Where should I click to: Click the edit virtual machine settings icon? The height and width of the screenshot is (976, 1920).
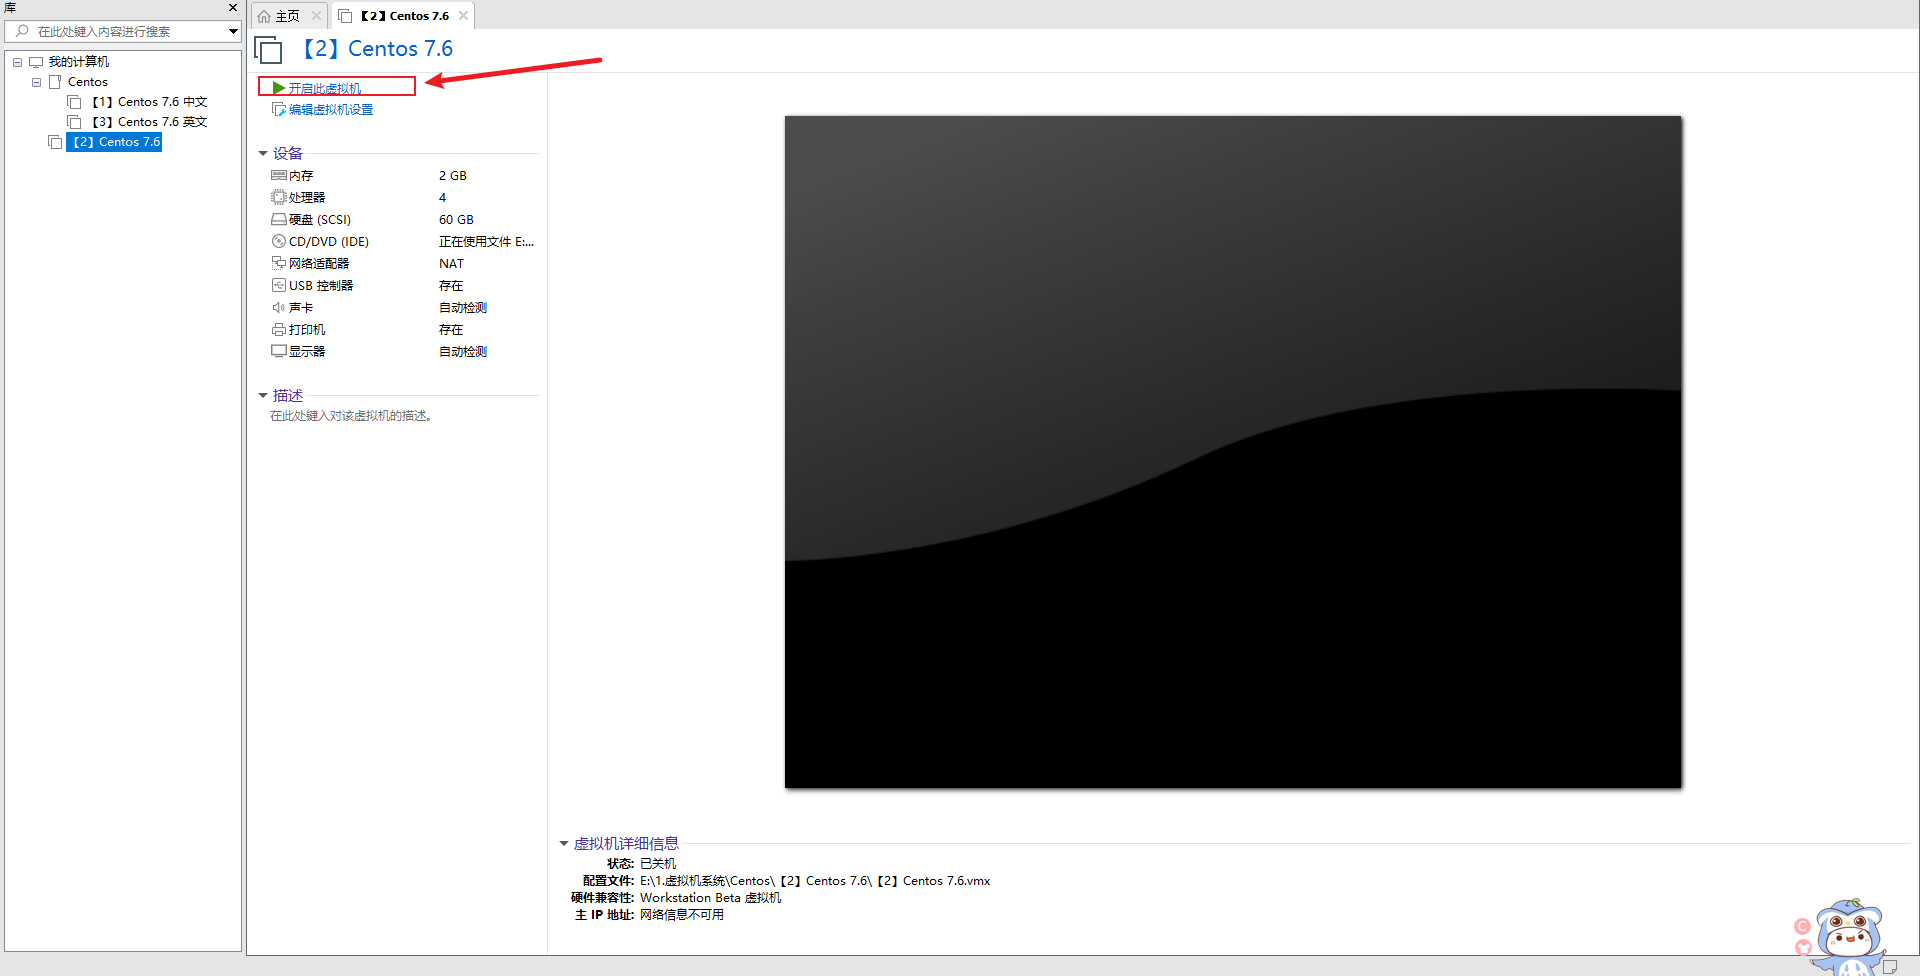(279, 109)
